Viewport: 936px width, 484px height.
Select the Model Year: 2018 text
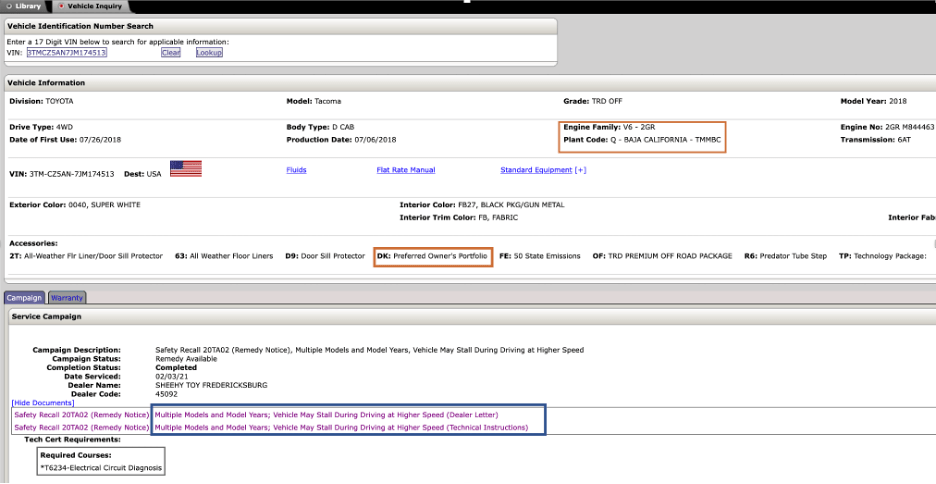coord(873,101)
